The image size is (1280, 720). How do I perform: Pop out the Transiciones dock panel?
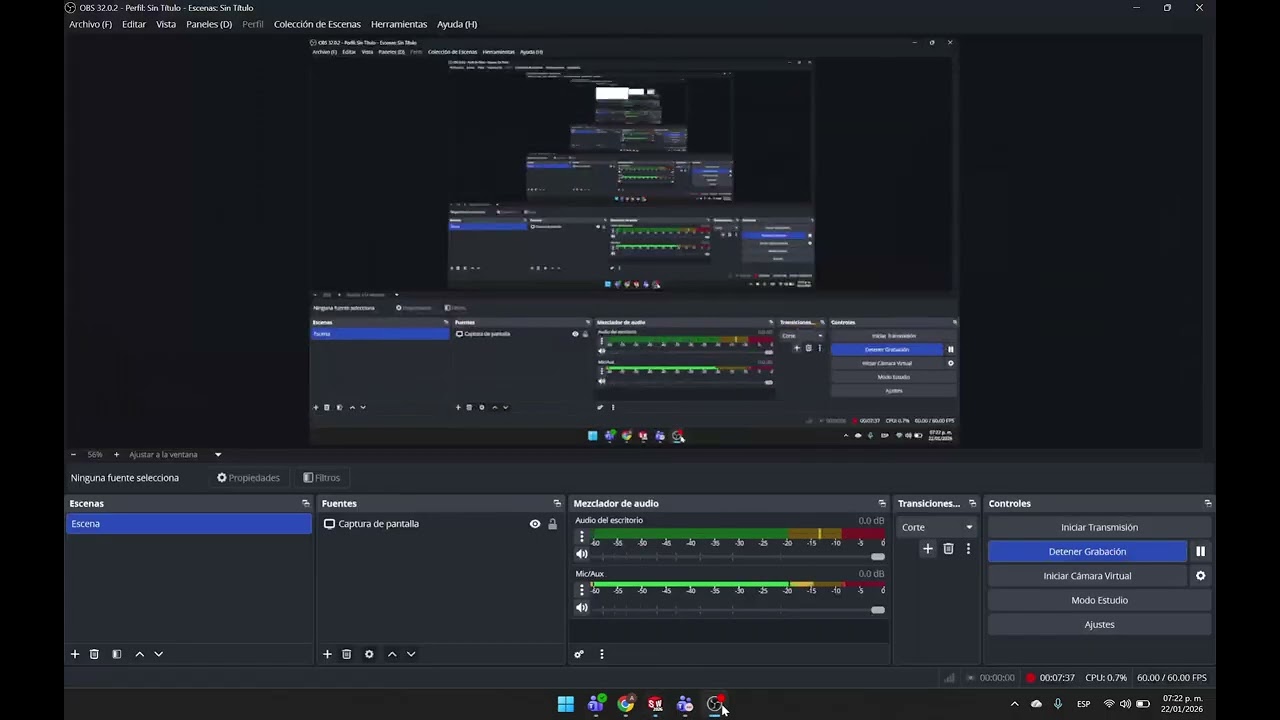(x=972, y=503)
